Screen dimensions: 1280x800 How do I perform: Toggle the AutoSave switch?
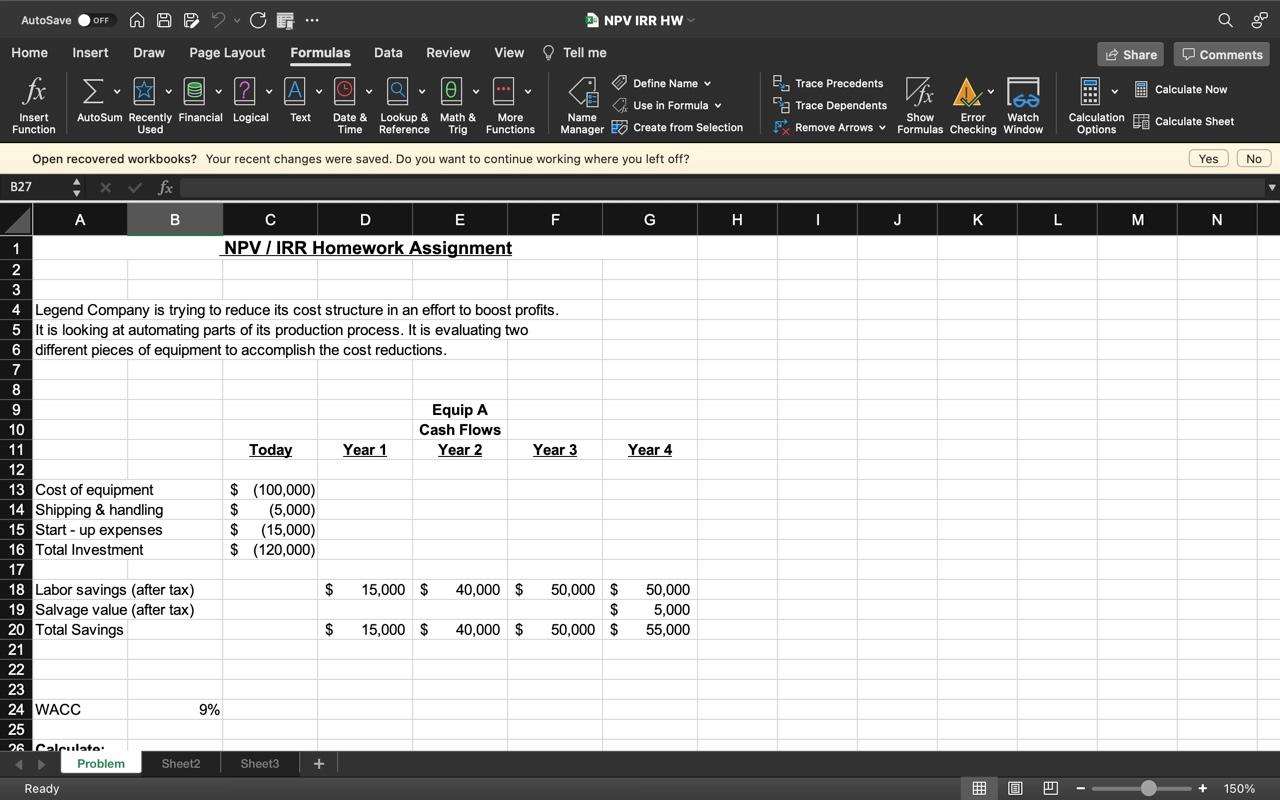pyautogui.click(x=95, y=20)
